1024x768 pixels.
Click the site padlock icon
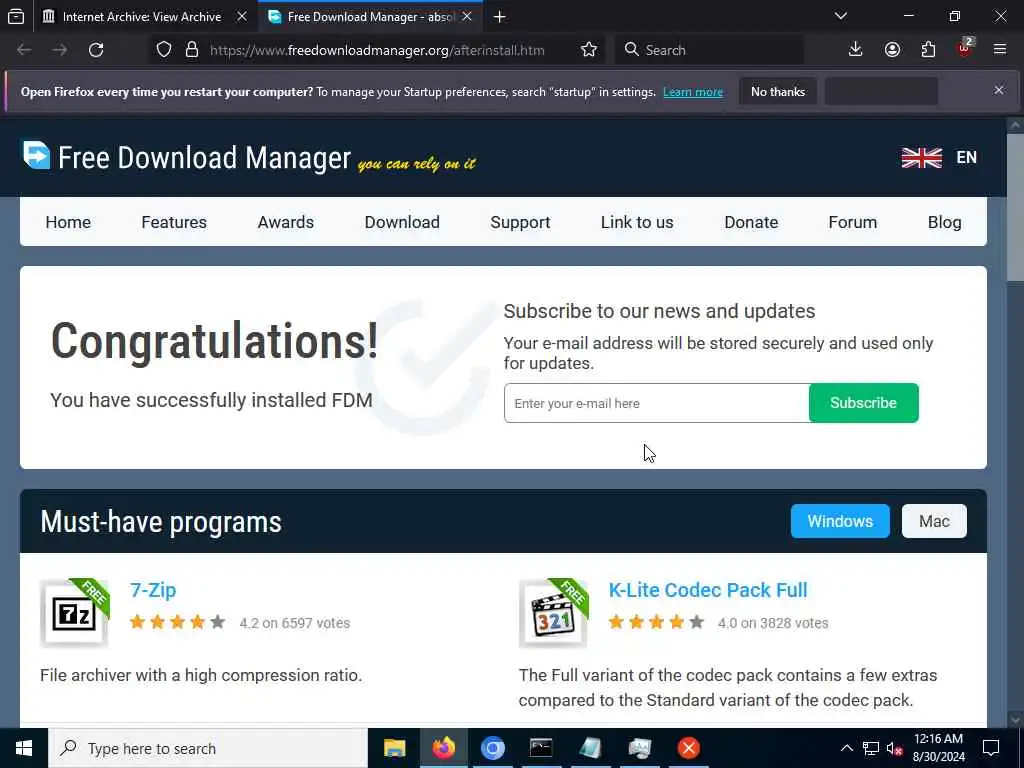(x=191, y=50)
